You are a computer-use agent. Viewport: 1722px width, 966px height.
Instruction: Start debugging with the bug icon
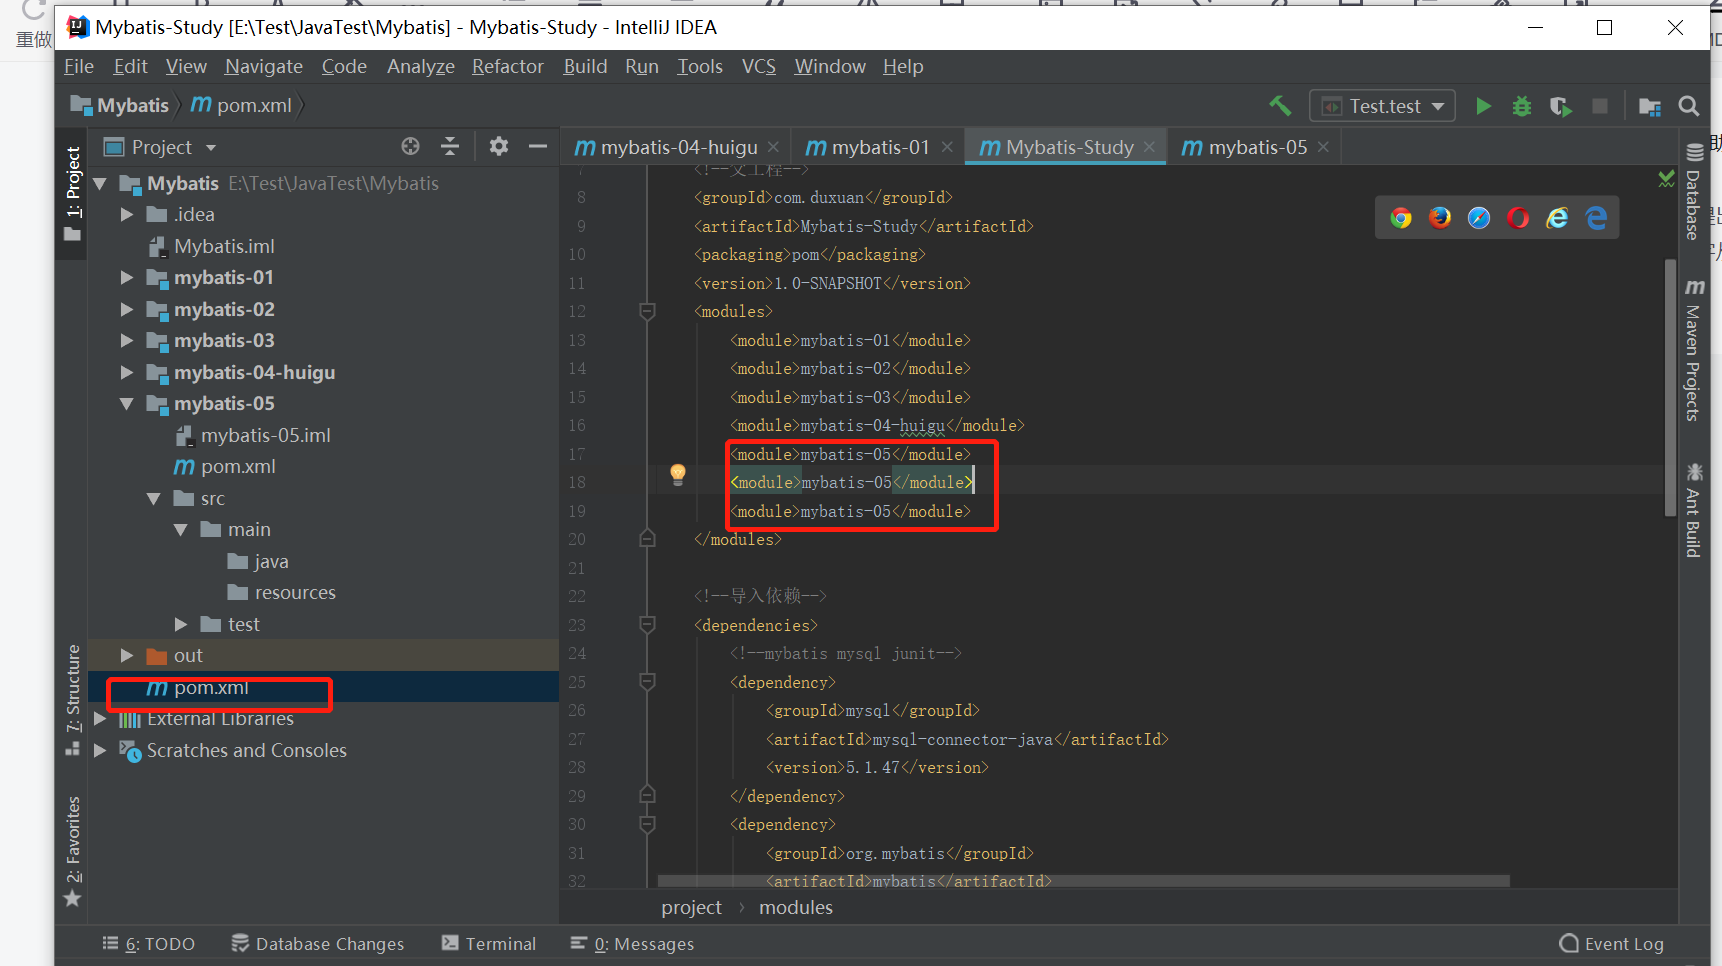click(x=1522, y=106)
